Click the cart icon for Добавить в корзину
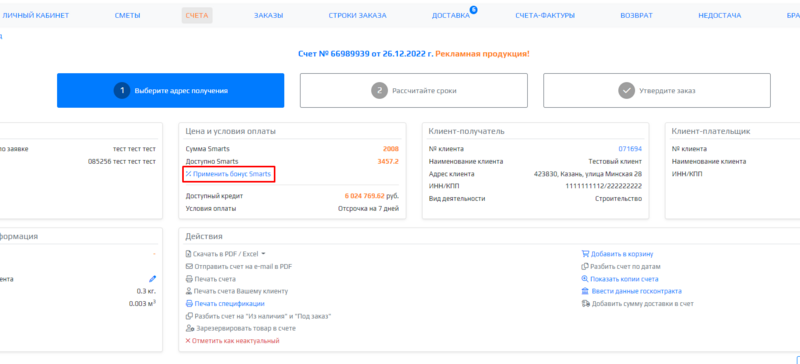Viewport: 800px width, 364px height. click(x=585, y=254)
